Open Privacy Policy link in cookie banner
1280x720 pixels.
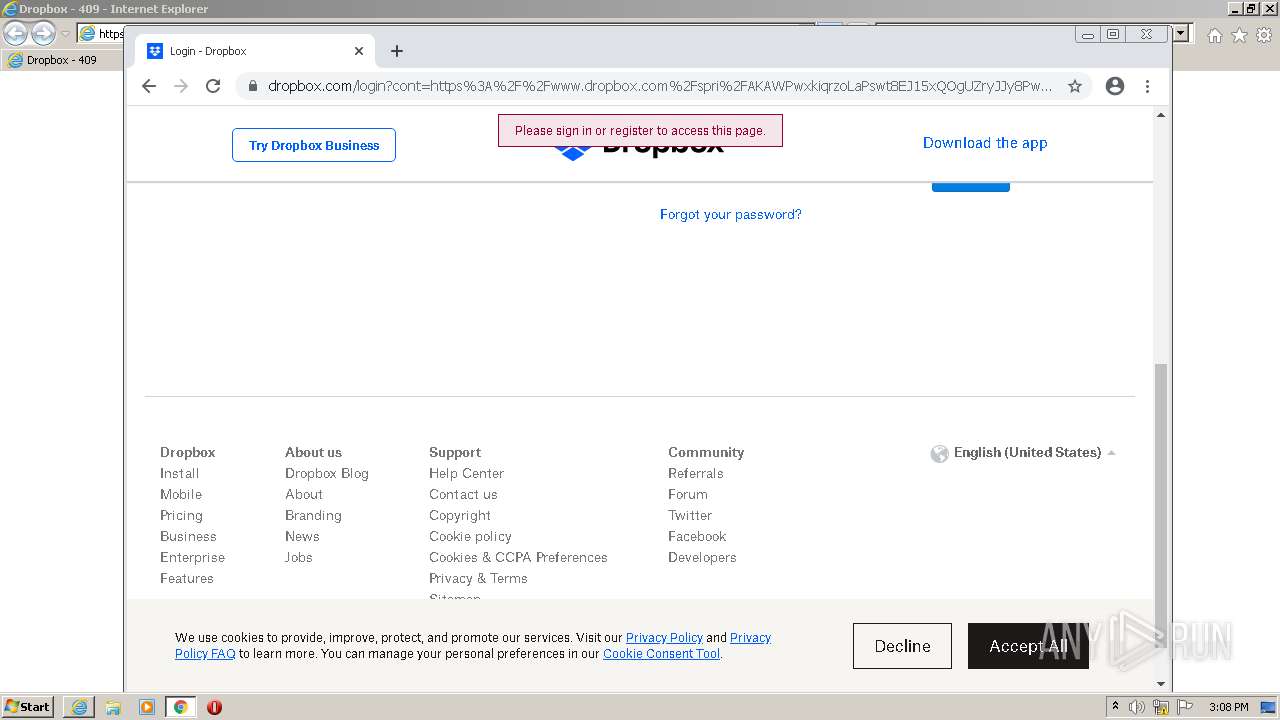click(664, 638)
